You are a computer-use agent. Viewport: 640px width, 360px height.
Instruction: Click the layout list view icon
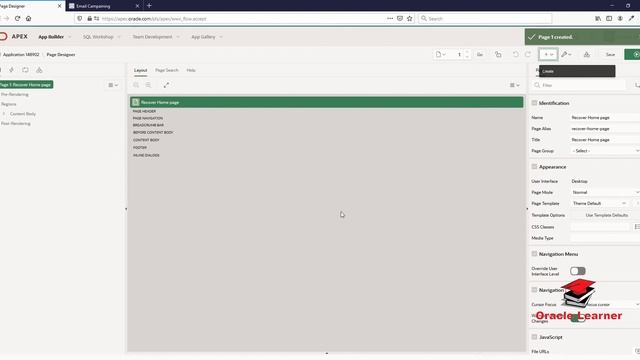(148, 85)
